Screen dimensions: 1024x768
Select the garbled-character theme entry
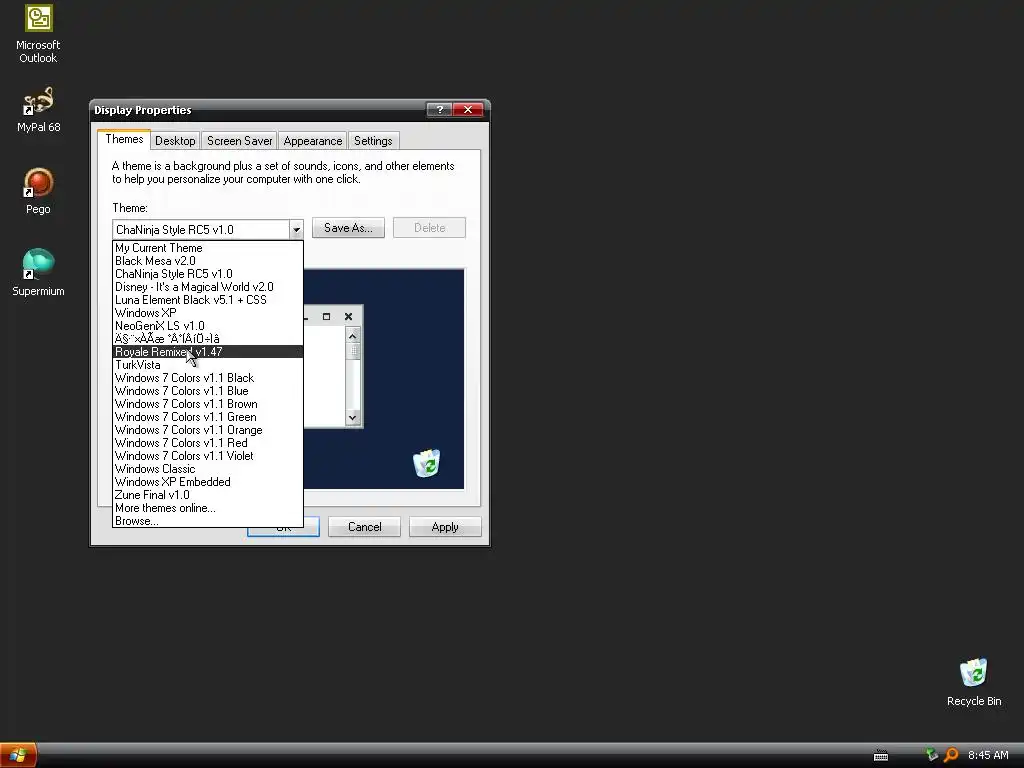(208, 339)
